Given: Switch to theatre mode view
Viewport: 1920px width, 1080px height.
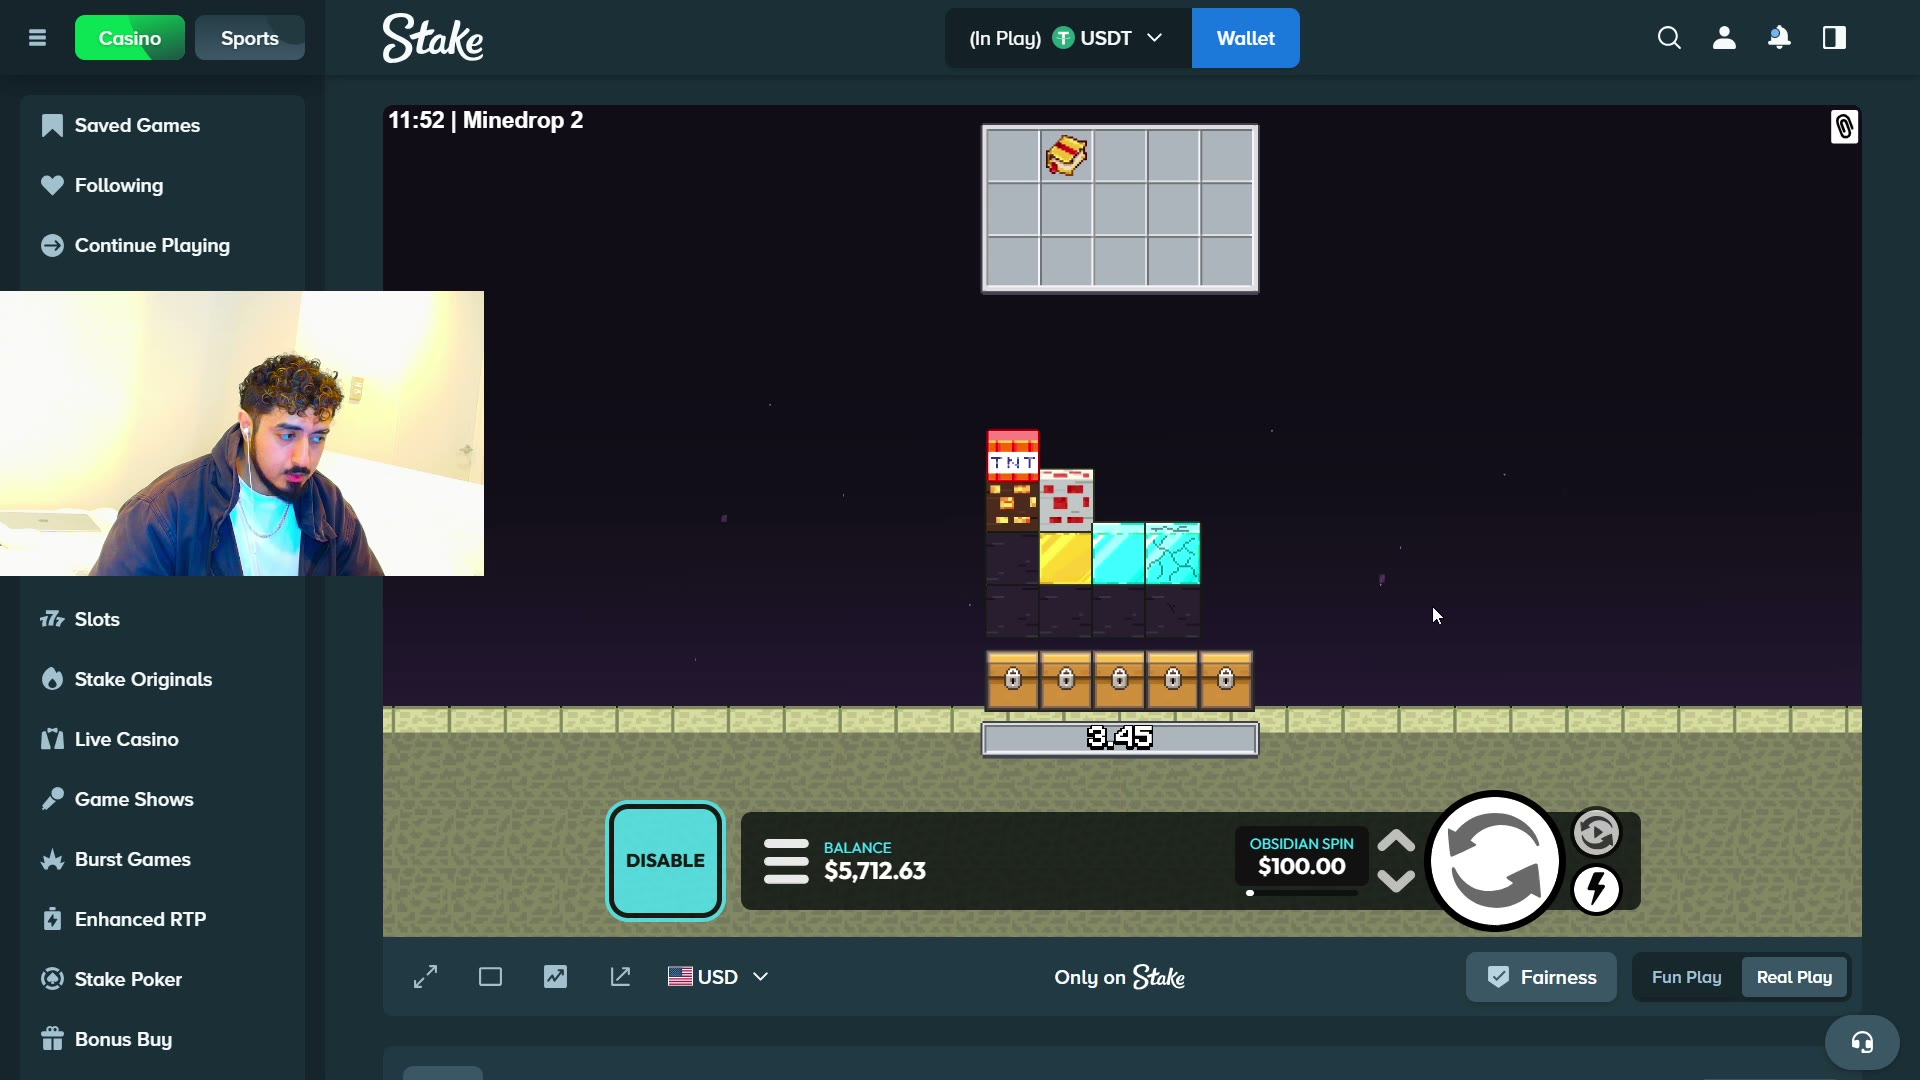Looking at the screenshot, I should (490, 977).
